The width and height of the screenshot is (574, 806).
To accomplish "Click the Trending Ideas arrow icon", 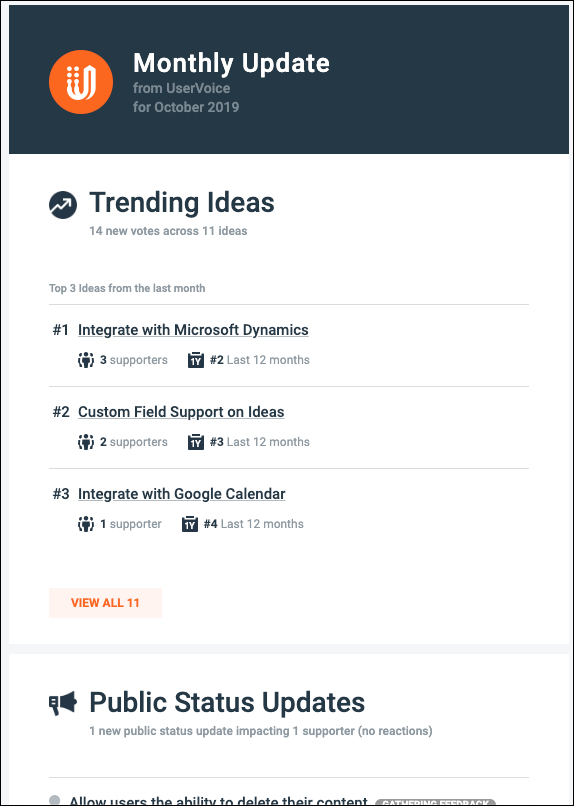I will pyautogui.click(x=63, y=205).
